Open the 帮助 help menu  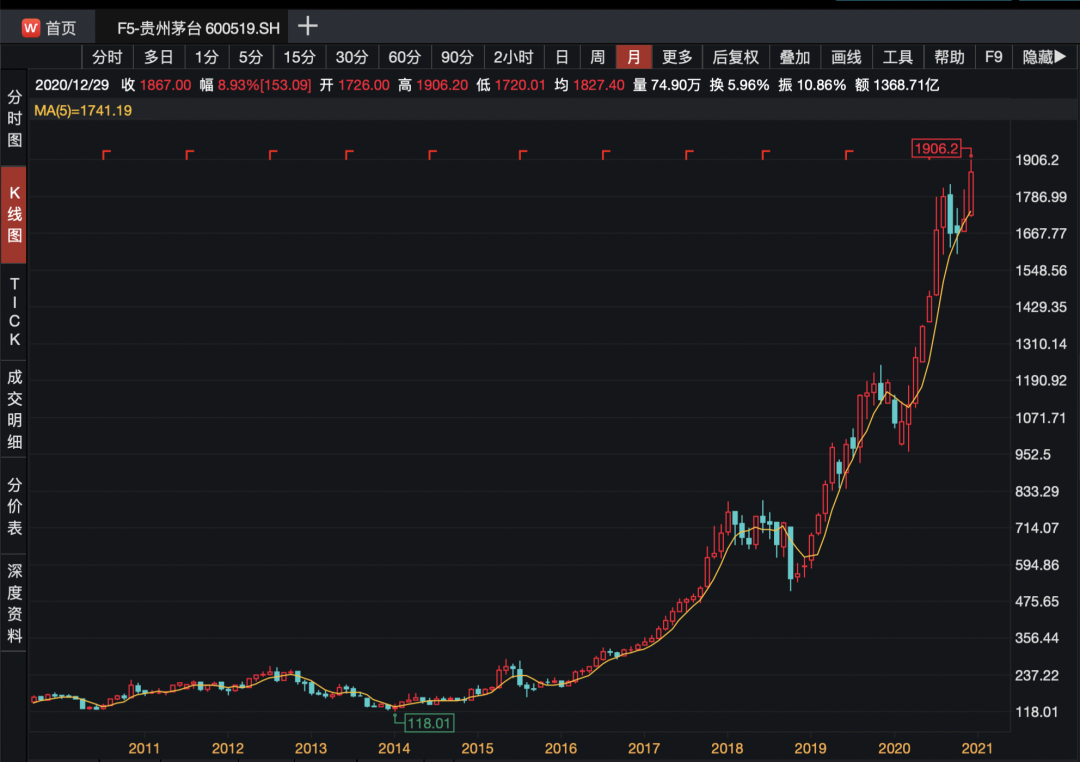tap(949, 57)
